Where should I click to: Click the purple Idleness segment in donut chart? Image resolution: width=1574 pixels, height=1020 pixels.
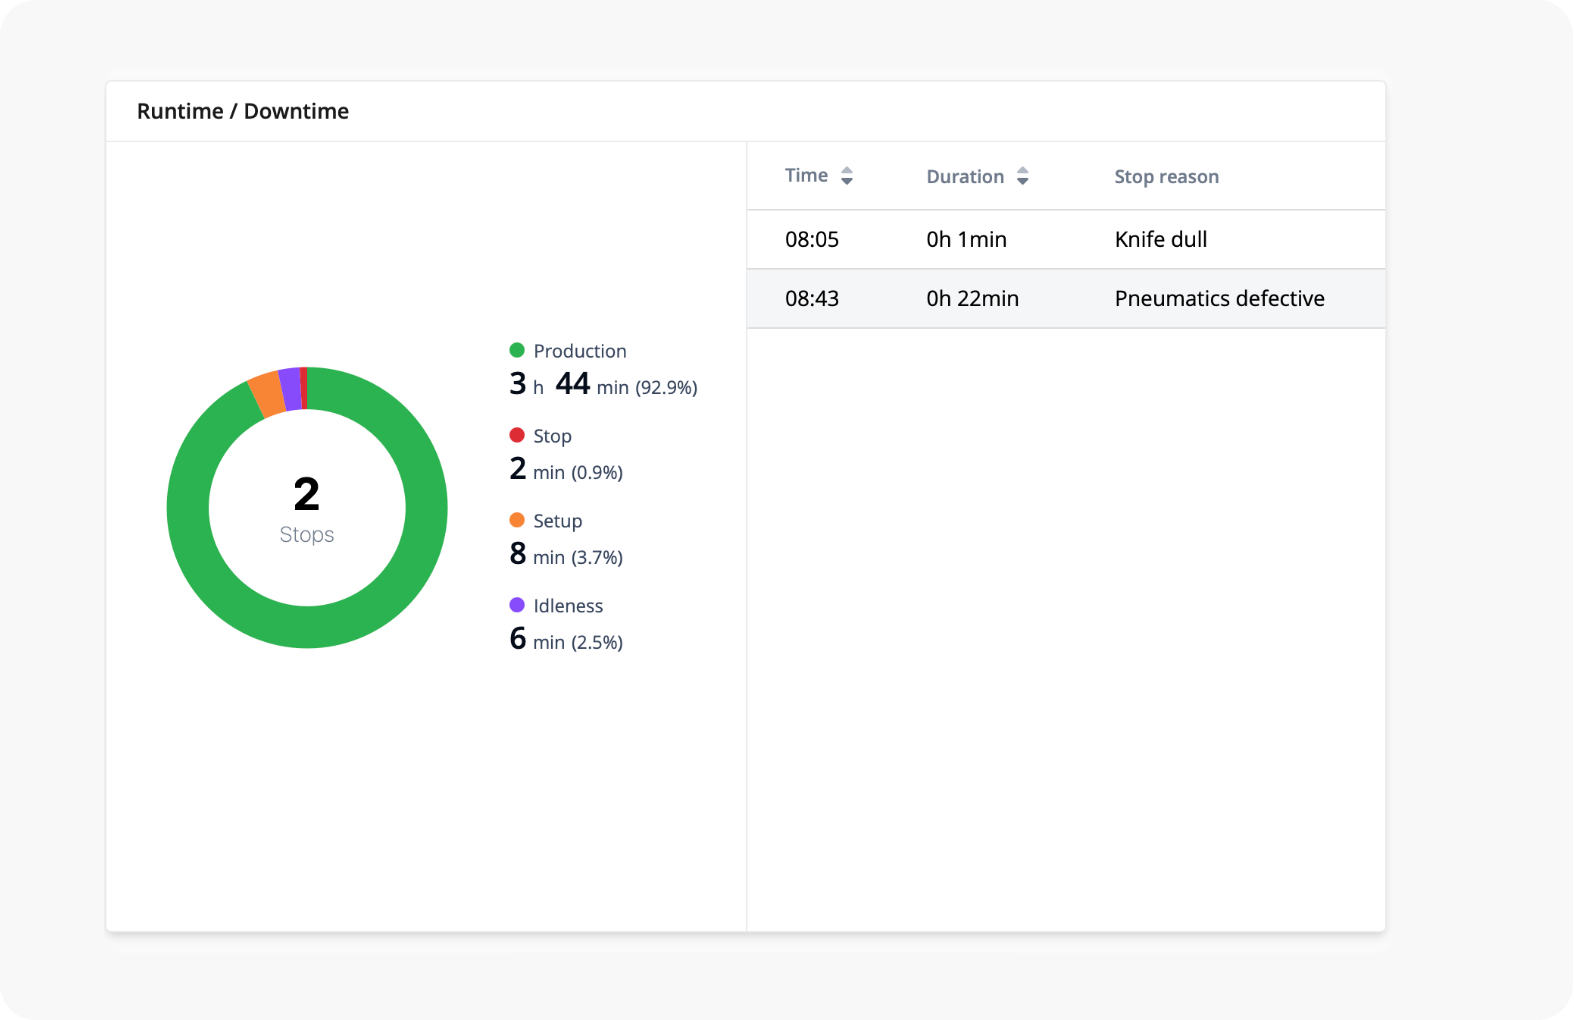click(x=290, y=389)
